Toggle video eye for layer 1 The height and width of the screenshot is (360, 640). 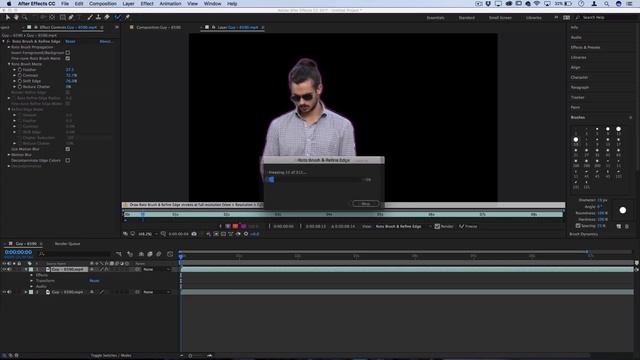coord(4,269)
